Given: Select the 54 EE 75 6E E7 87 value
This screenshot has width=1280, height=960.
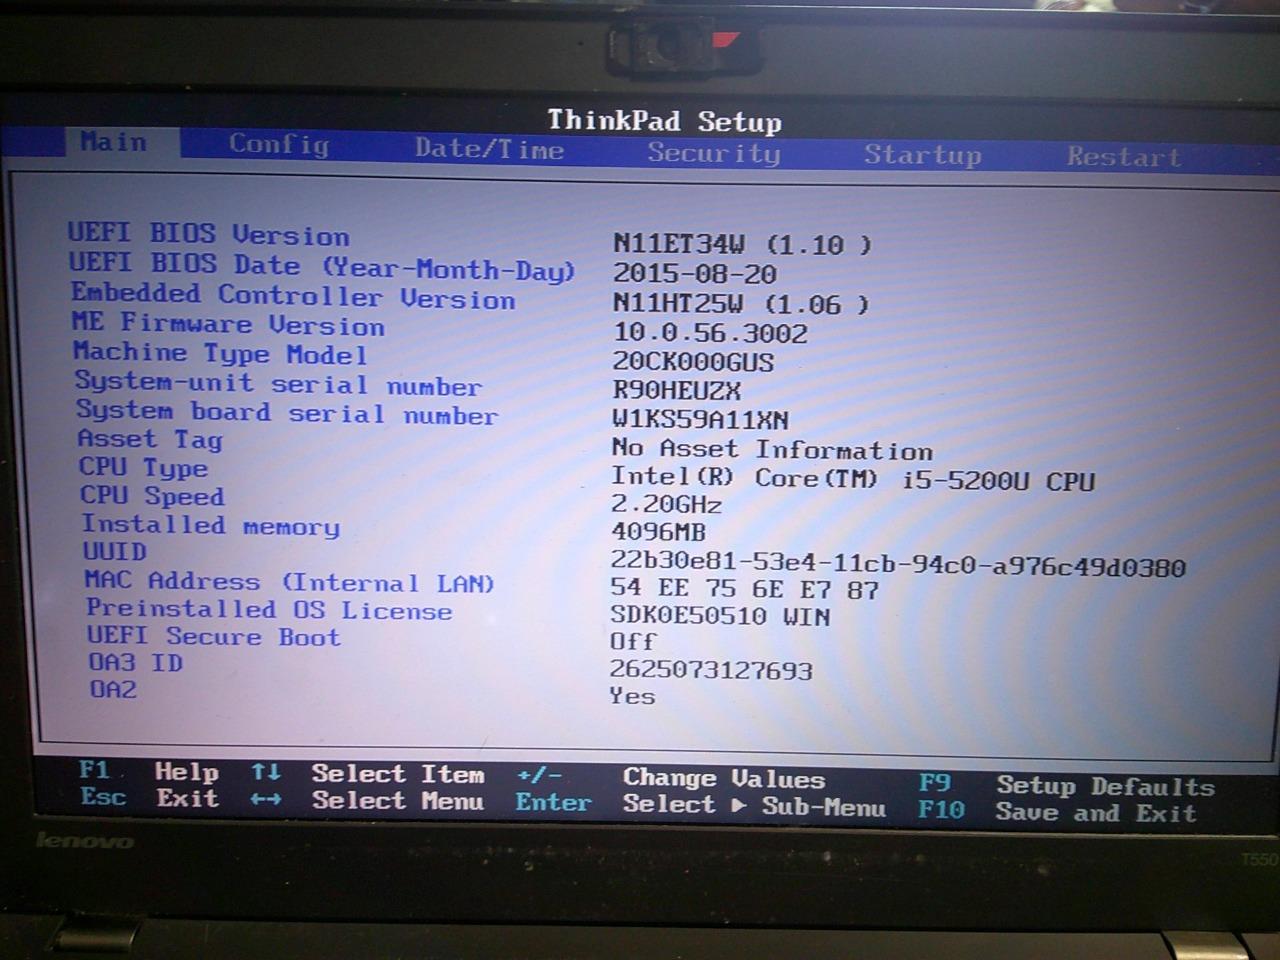Looking at the screenshot, I should click(744, 589).
